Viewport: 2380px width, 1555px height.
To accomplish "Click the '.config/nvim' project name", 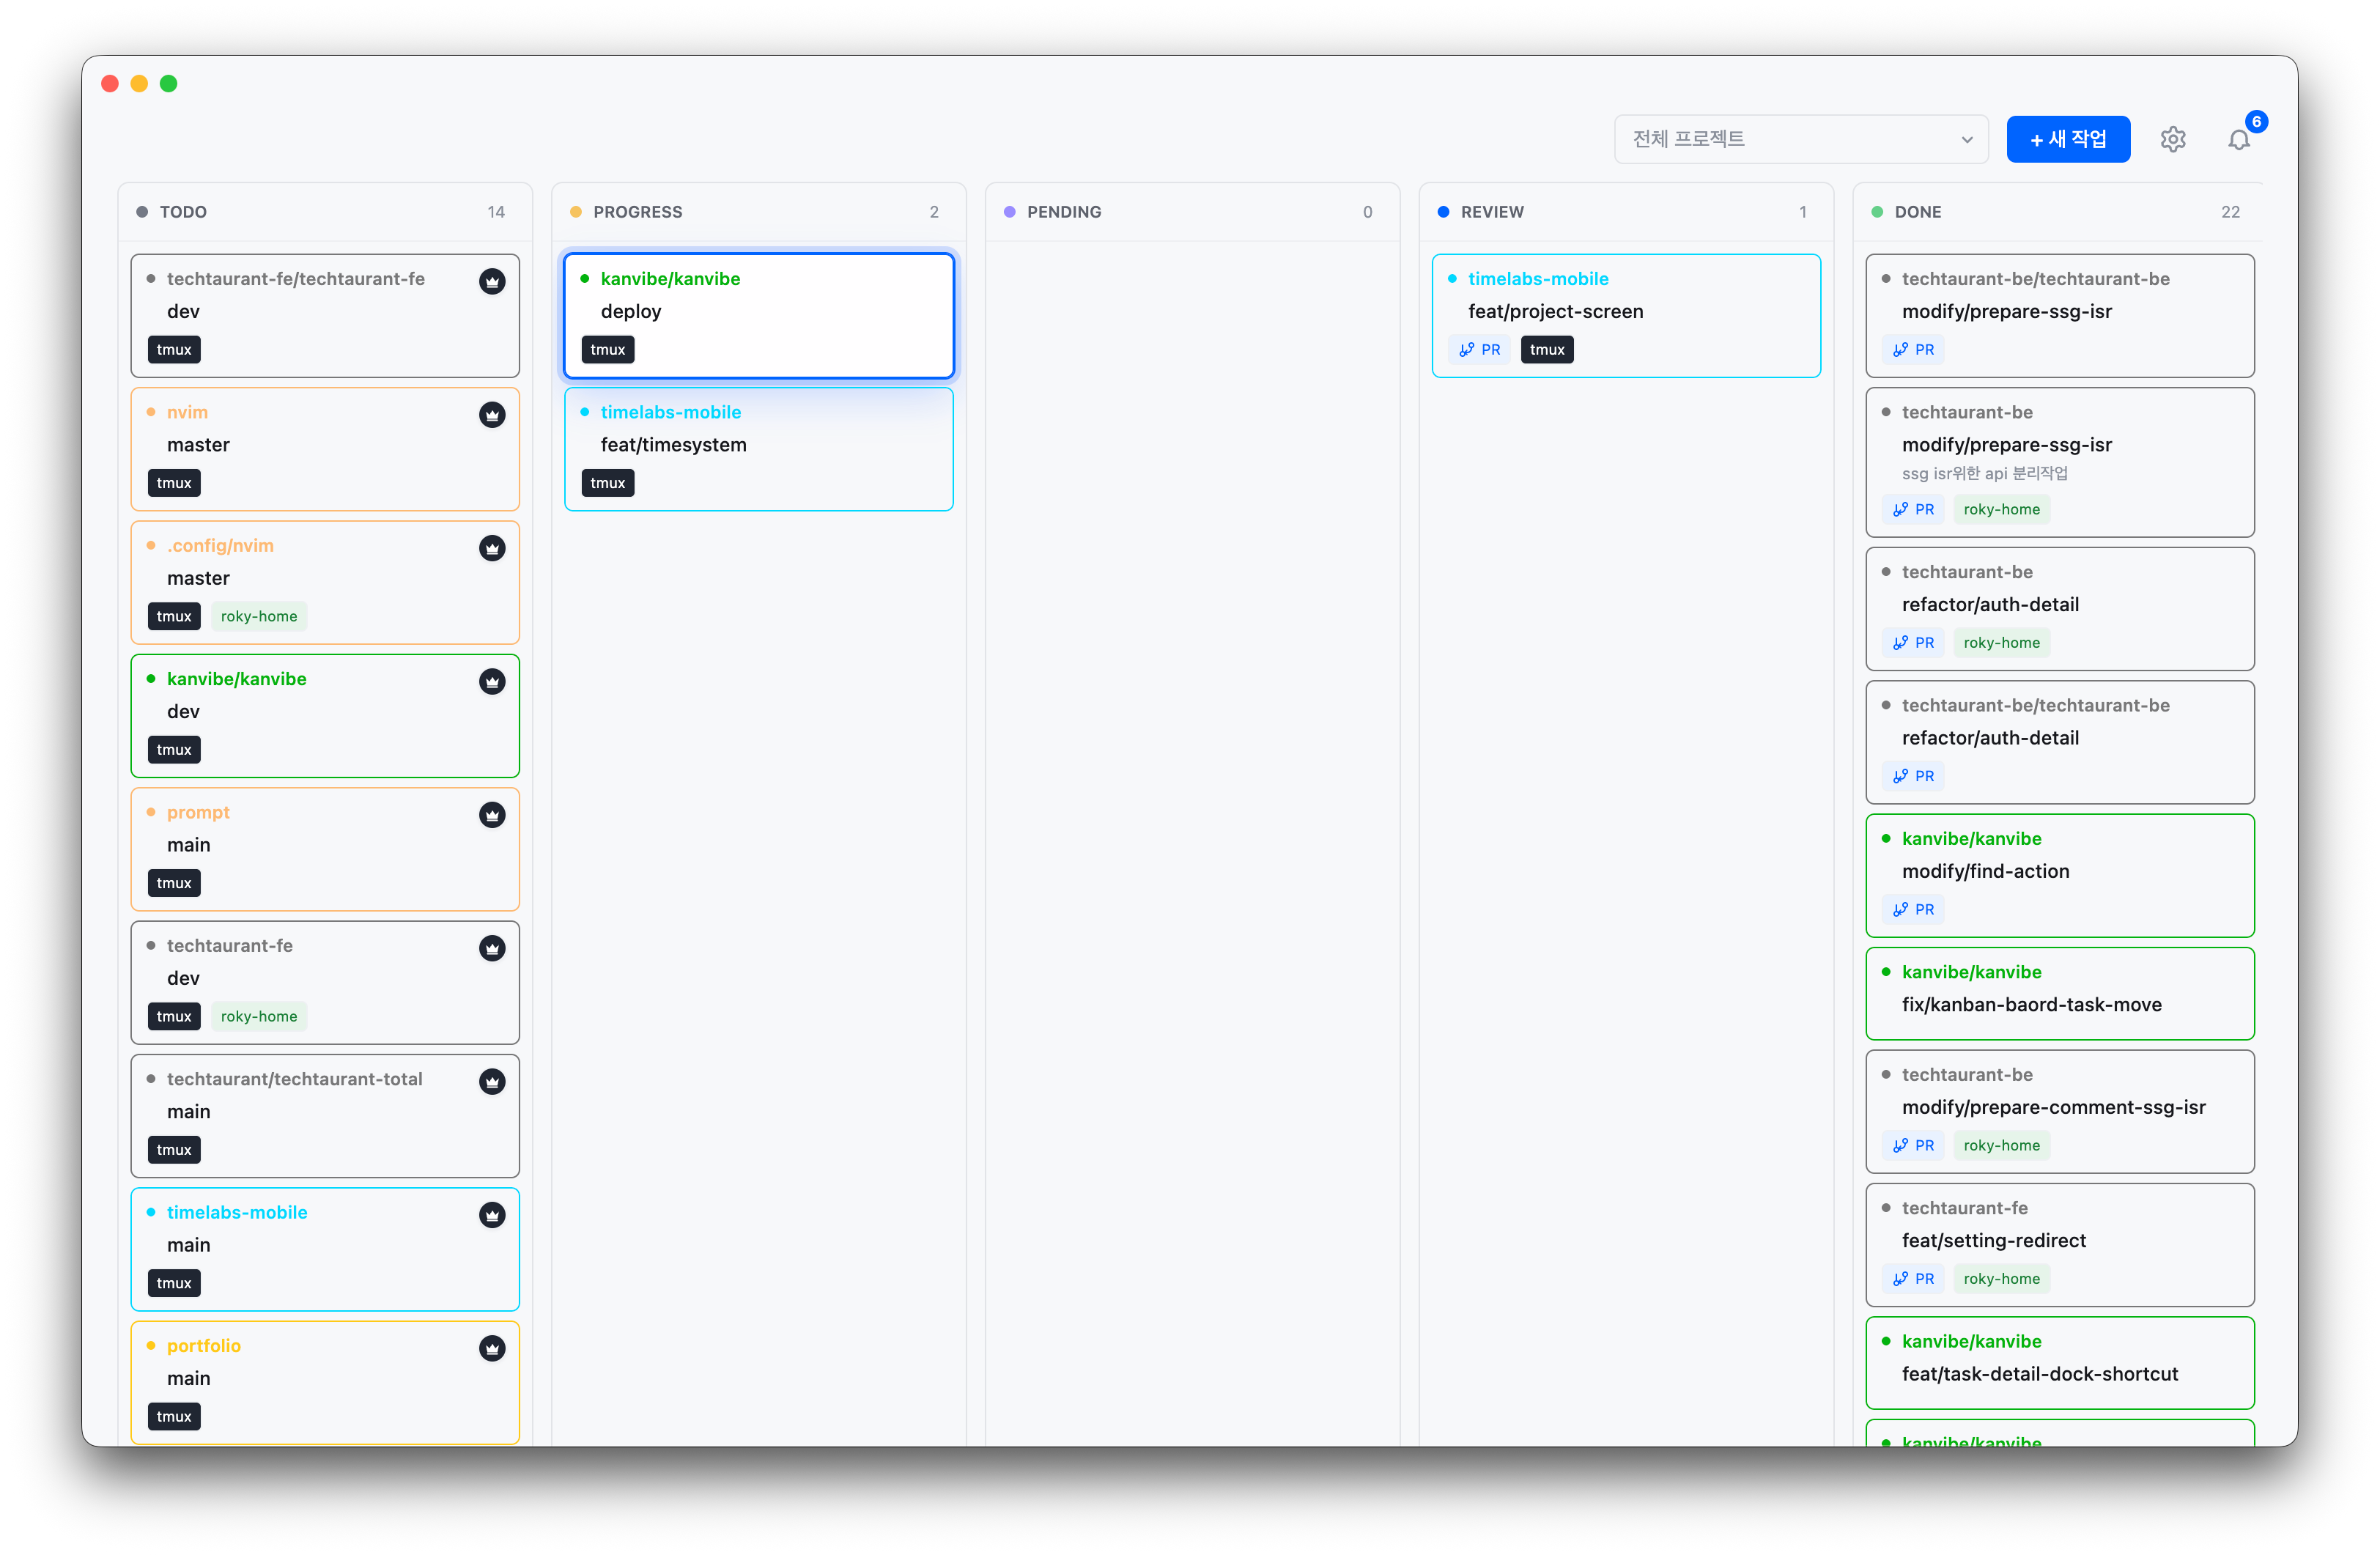I will [220, 546].
